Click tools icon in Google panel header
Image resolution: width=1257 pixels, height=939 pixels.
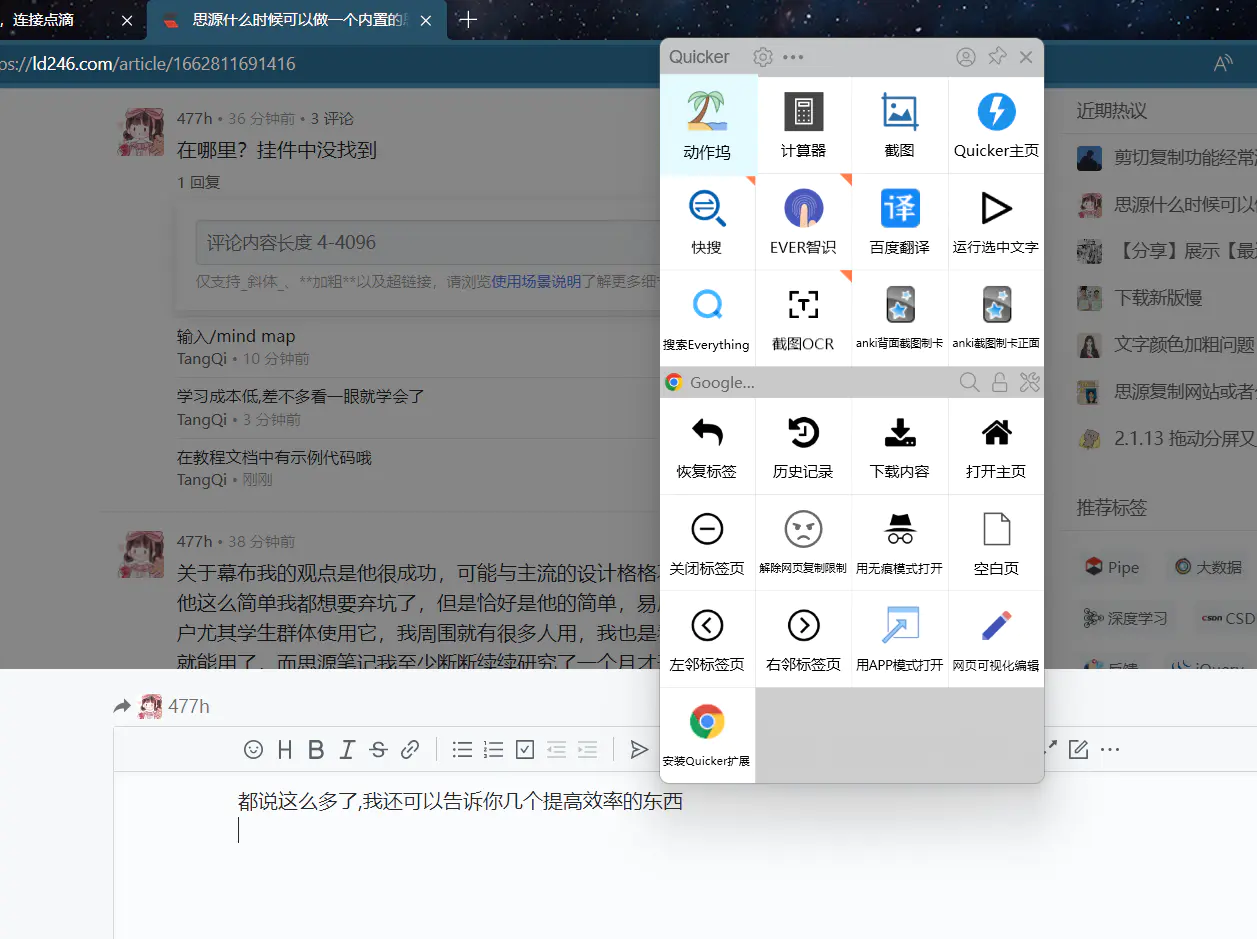point(1029,382)
